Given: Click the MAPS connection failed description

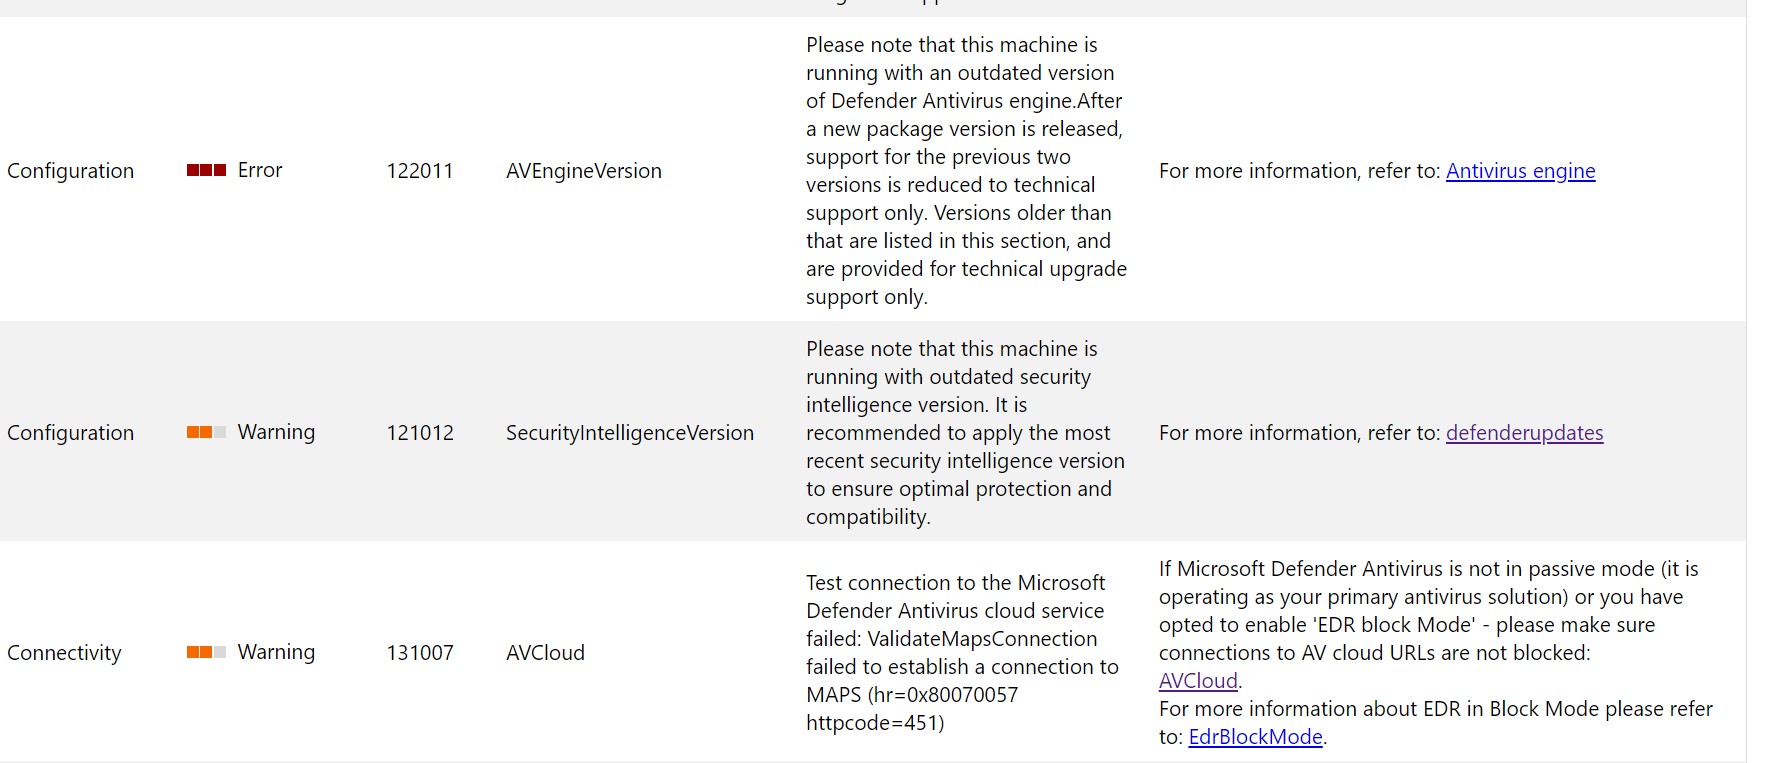Looking at the screenshot, I should 962,653.
